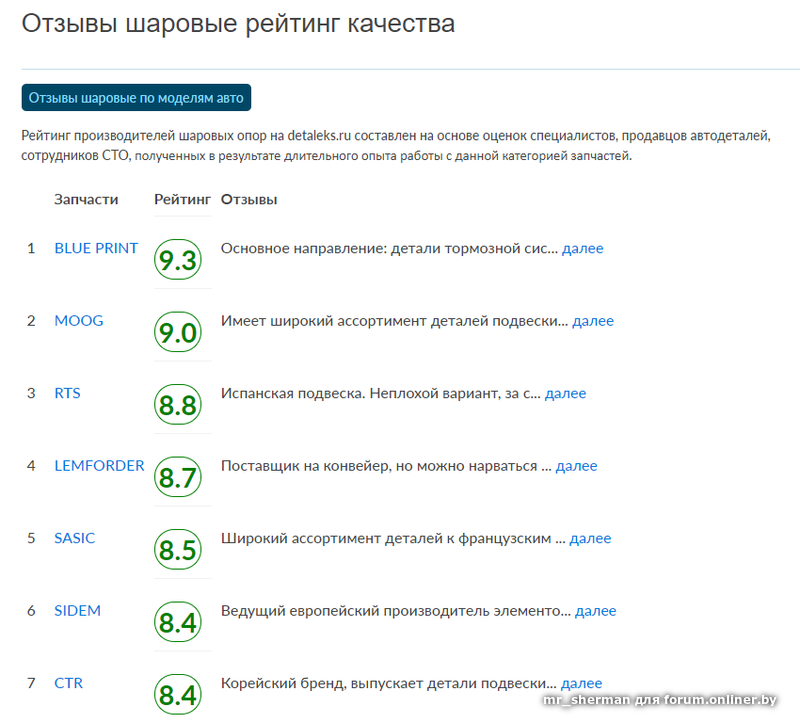The height and width of the screenshot is (723, 800).
Task: Click the 'Запчасти' column header
Action: point(86,199)
